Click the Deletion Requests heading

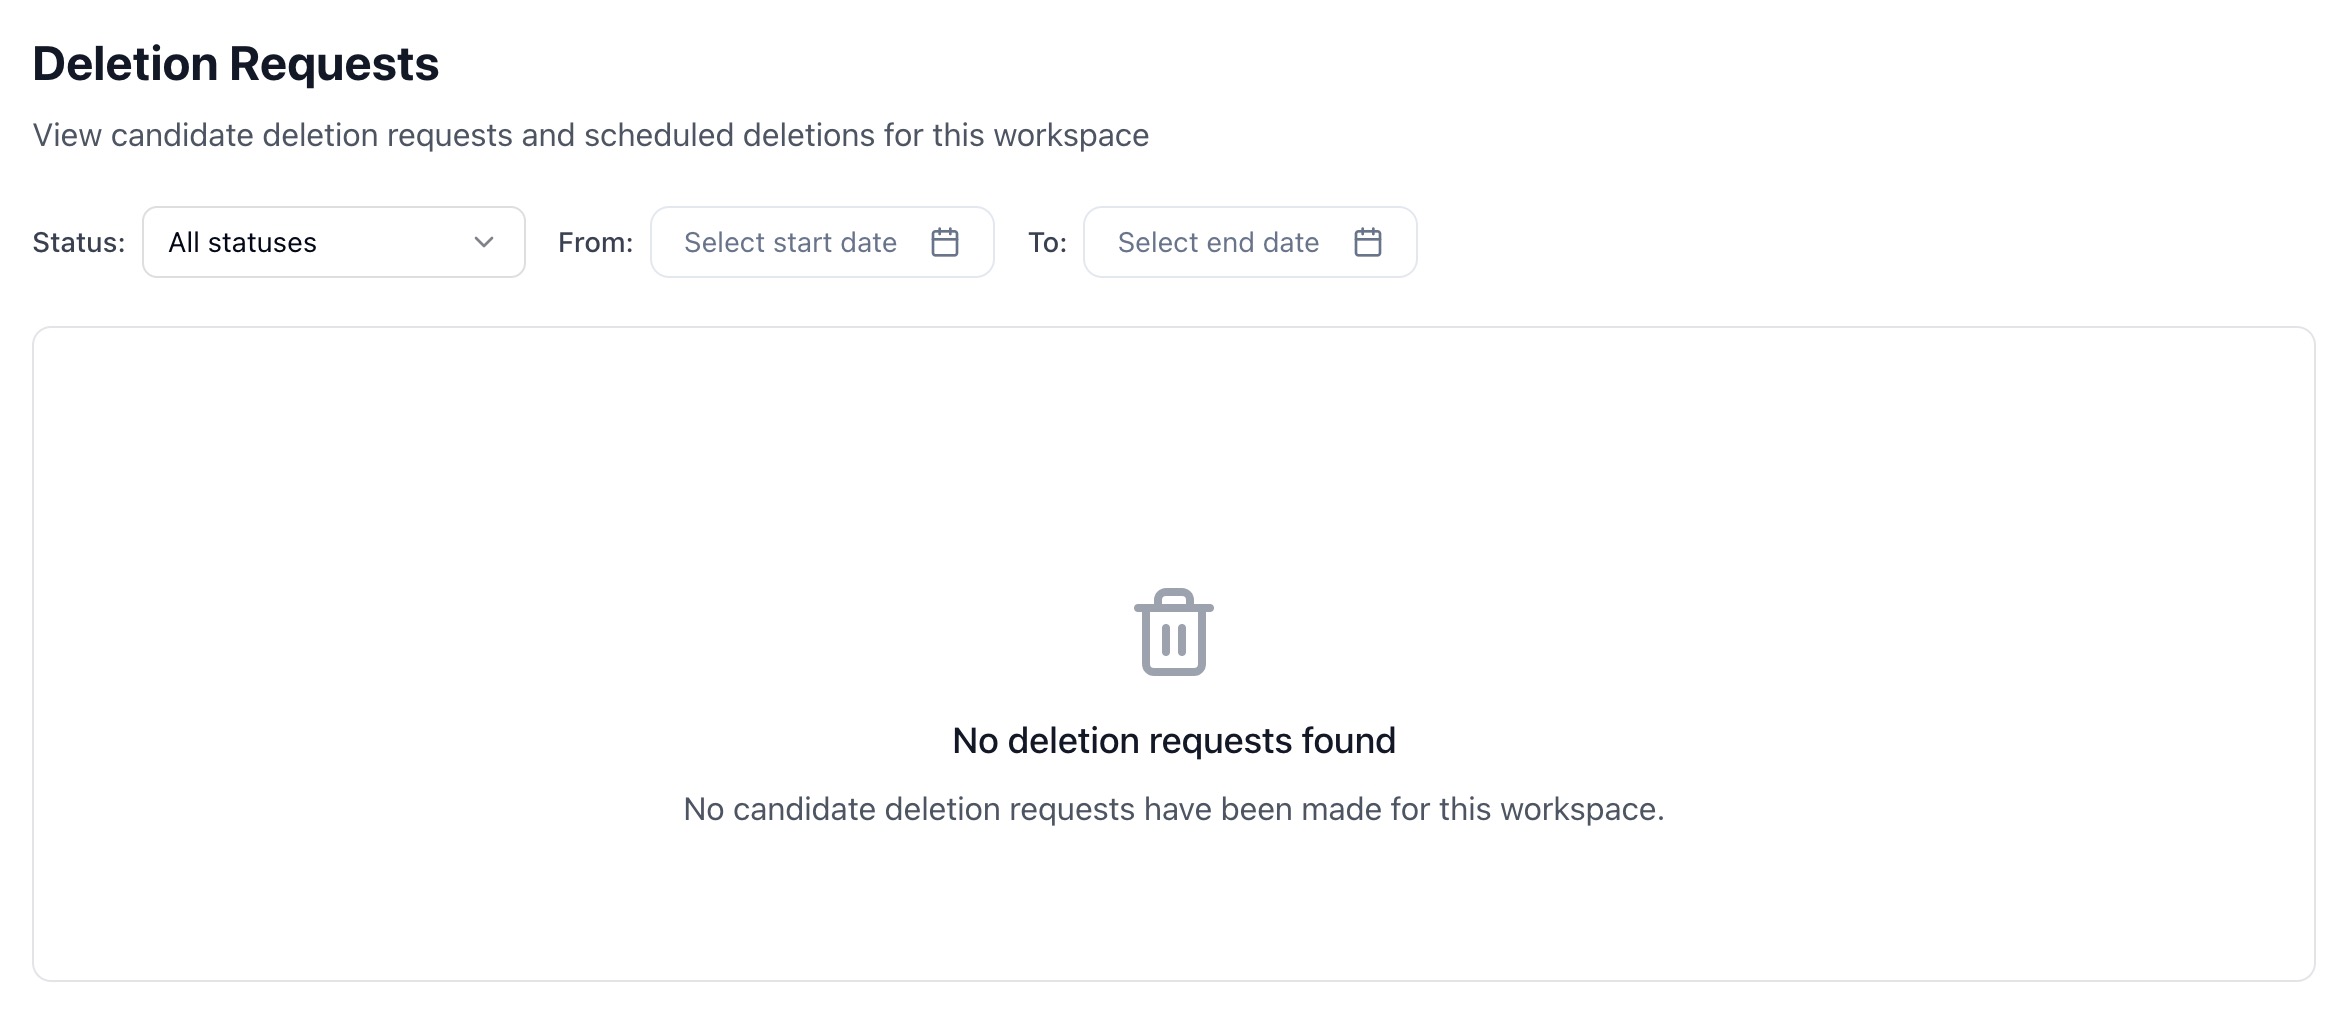[x=236, y=64]
